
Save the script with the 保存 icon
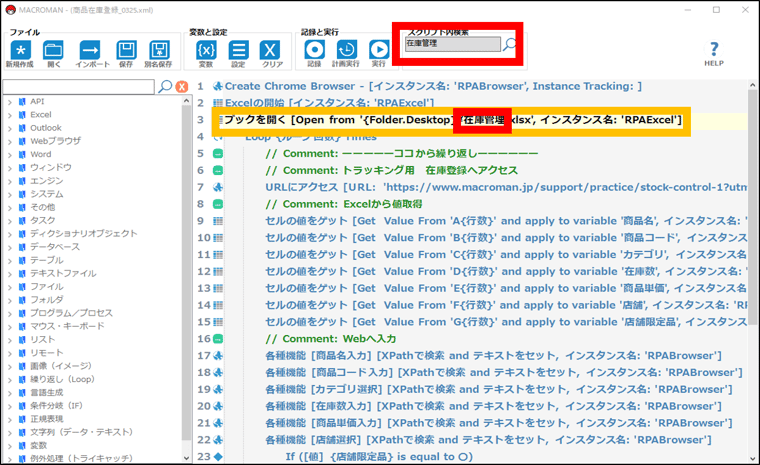click(x=125, y=50)
